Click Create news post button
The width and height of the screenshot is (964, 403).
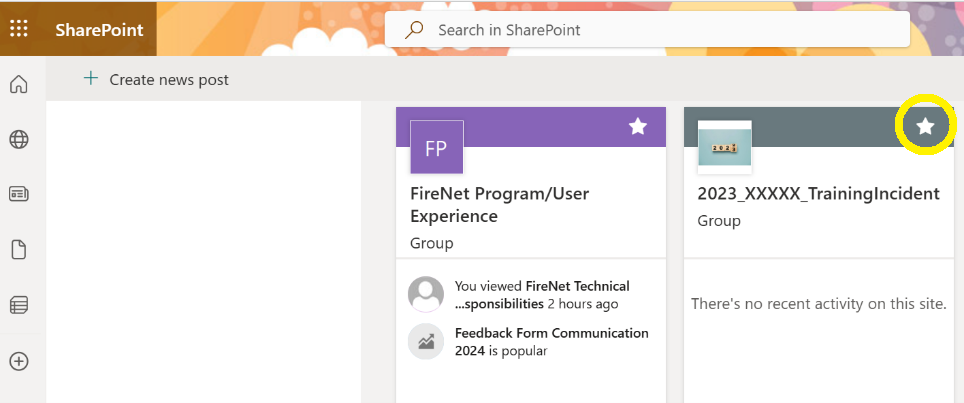tap(157, 79)
